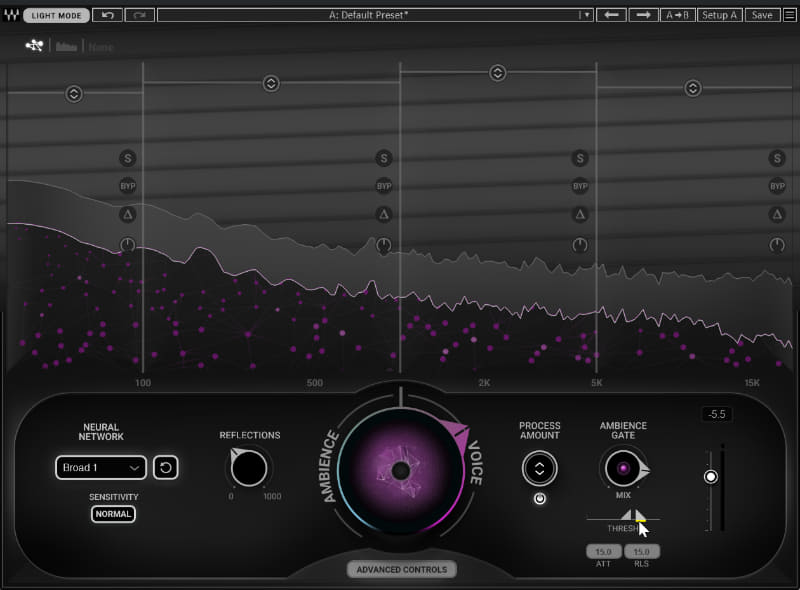The height and width of the screenshot is (590, 800).
Task: Click the third band's small knob icon
Action: point(580,245)
